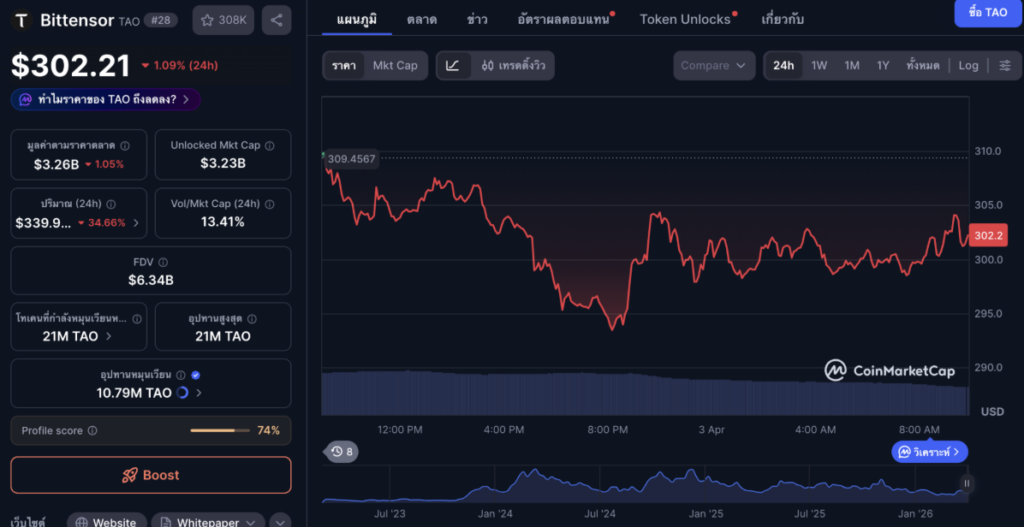This screenshot has height=527, width=1024.
Task: Click the TradingView chart type option
Action: (x=511, y=65)
